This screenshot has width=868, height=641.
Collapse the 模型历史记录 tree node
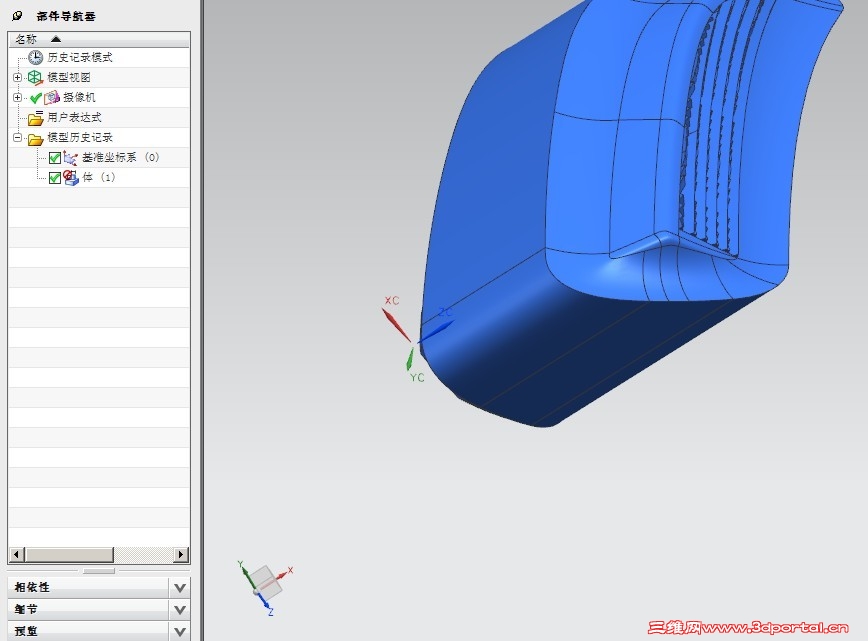17,137
